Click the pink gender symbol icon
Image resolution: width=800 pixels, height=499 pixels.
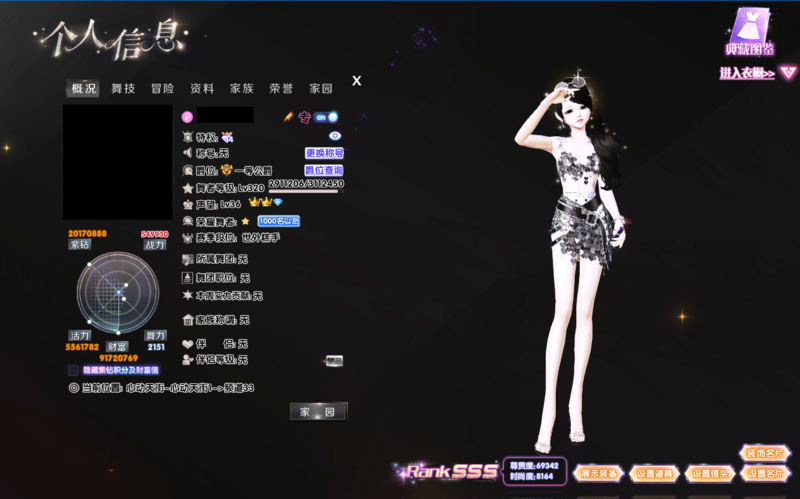click(186, 117)
